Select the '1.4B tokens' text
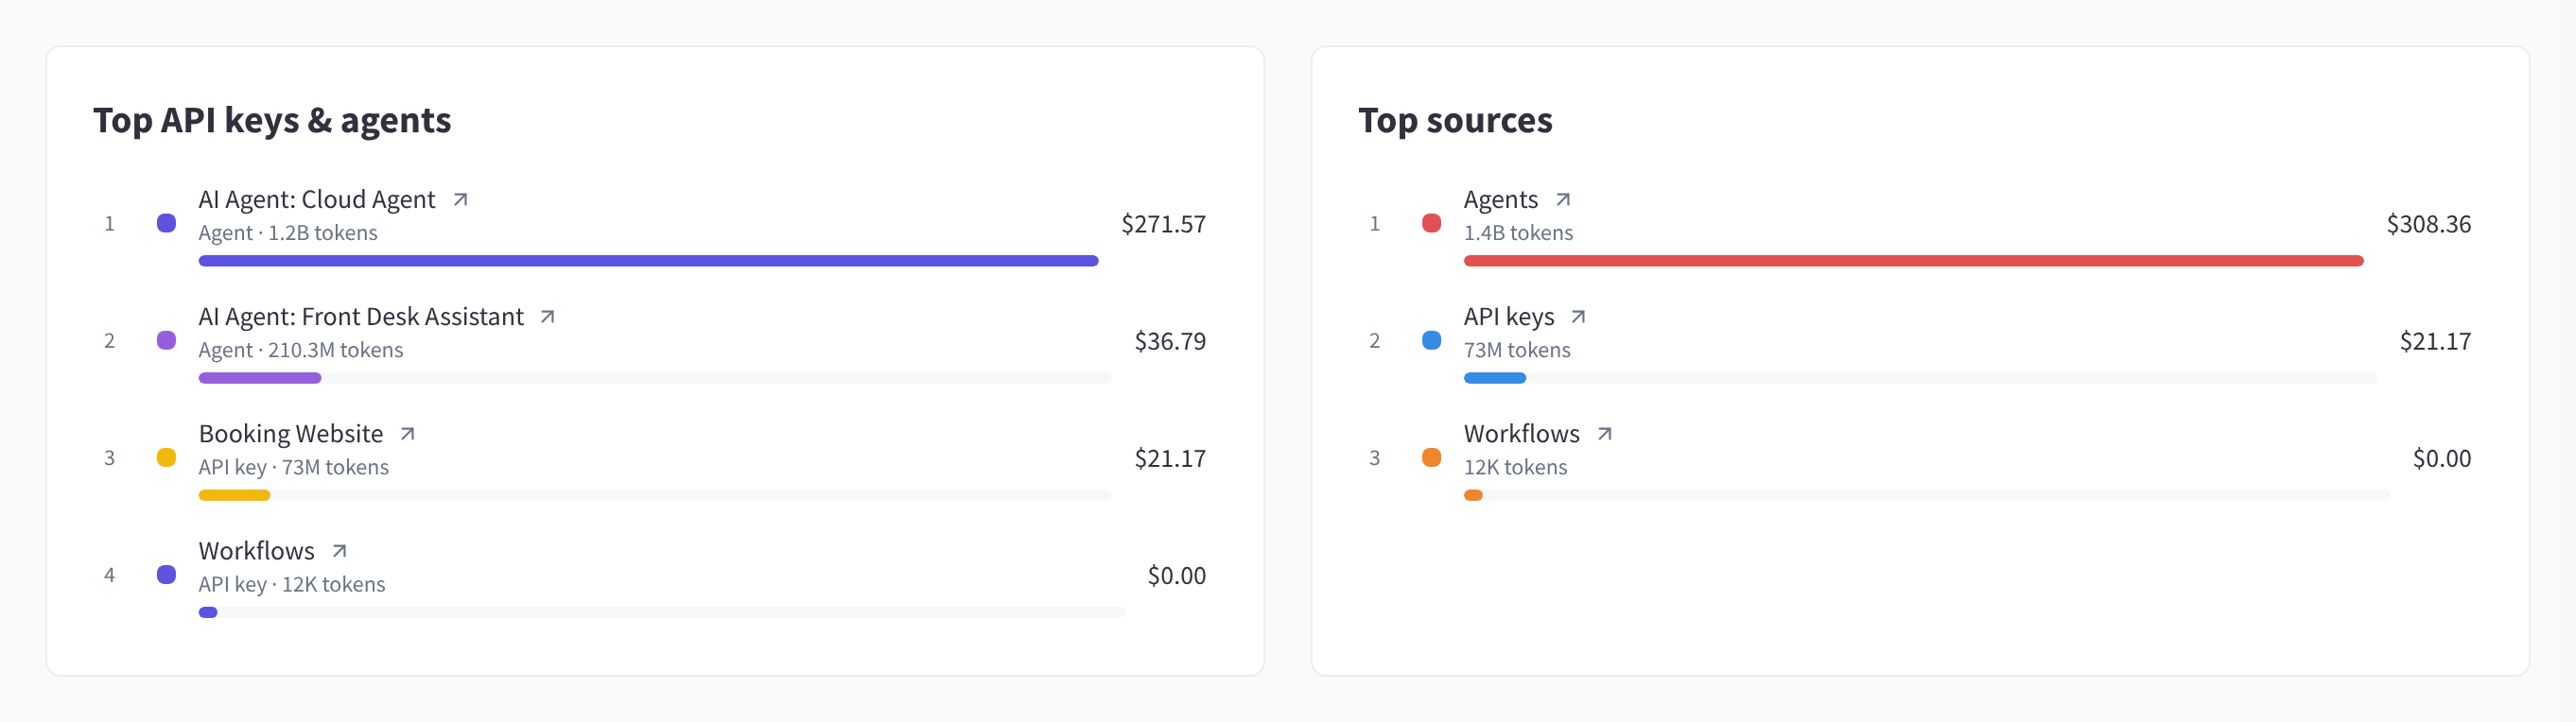 point(1519,233)
